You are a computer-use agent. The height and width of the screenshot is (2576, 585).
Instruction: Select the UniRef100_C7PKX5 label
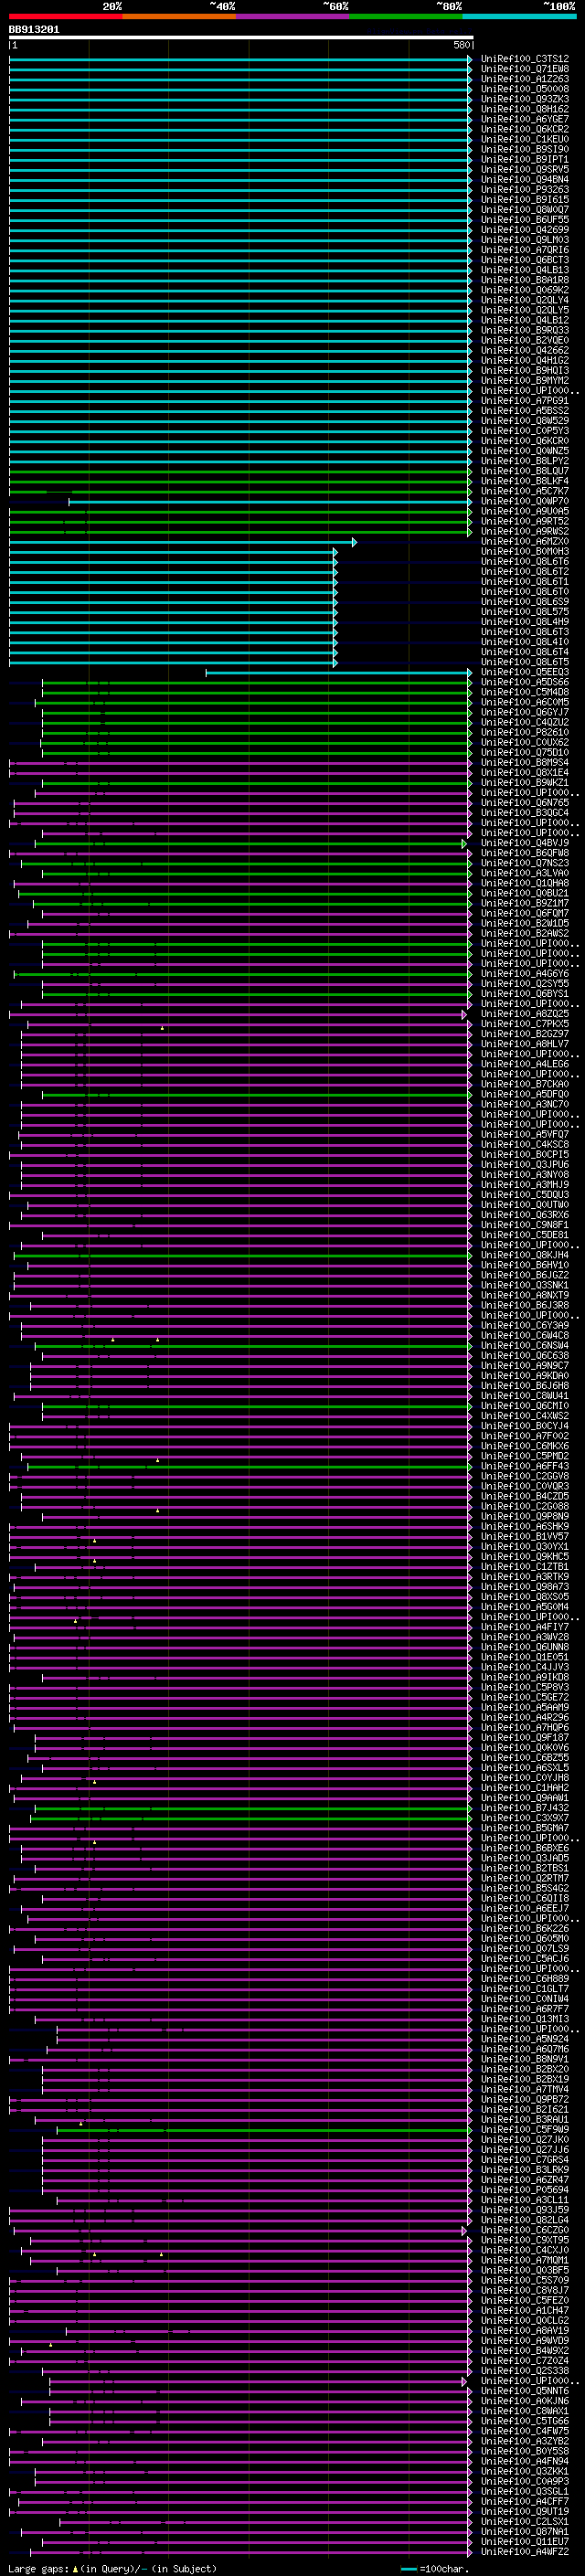(525, 1024)
